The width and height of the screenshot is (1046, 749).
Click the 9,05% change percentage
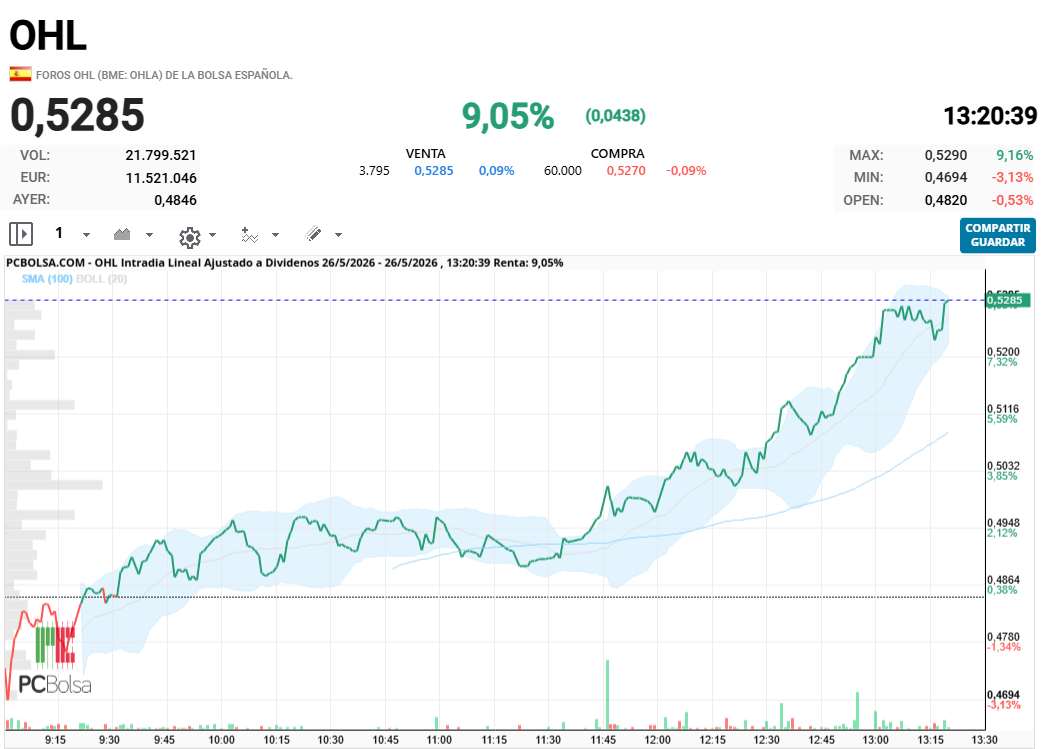pos(508,116)
